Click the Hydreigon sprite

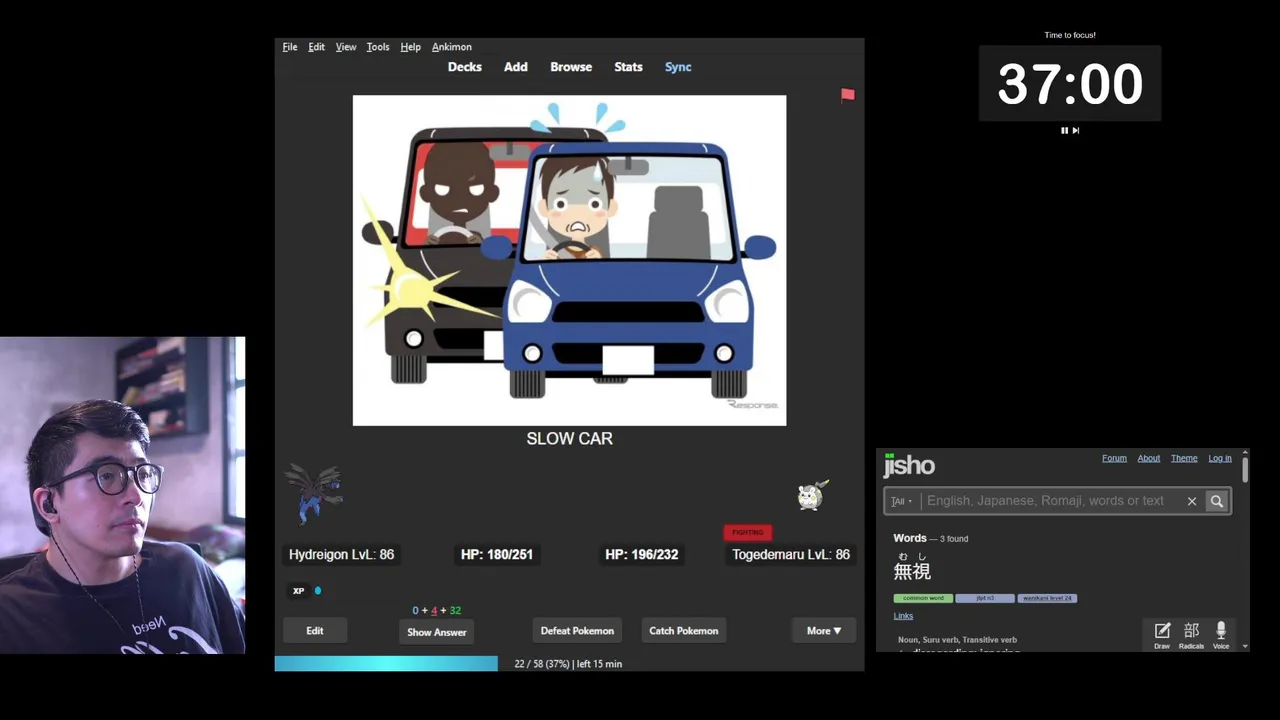coord(314,493)
